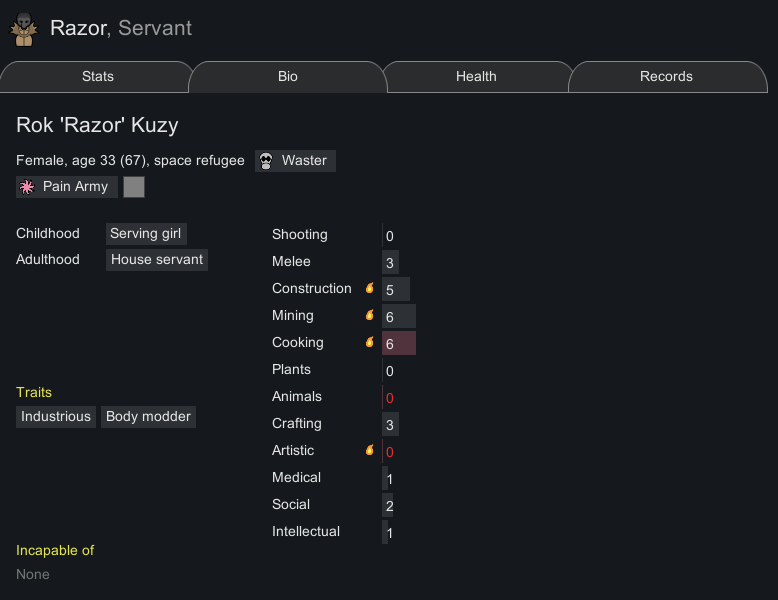Click the gray ideology color swatch
The image size is (778, 600).
click(134, 187)
